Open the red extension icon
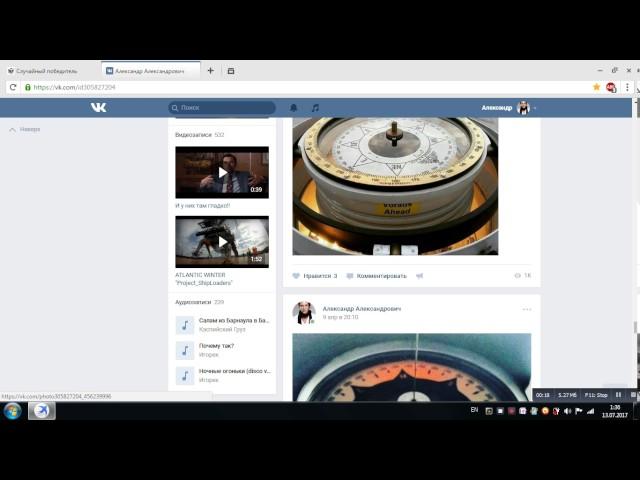Image resolution: width=640 pixels, height=480 pixels. (611, 87)
